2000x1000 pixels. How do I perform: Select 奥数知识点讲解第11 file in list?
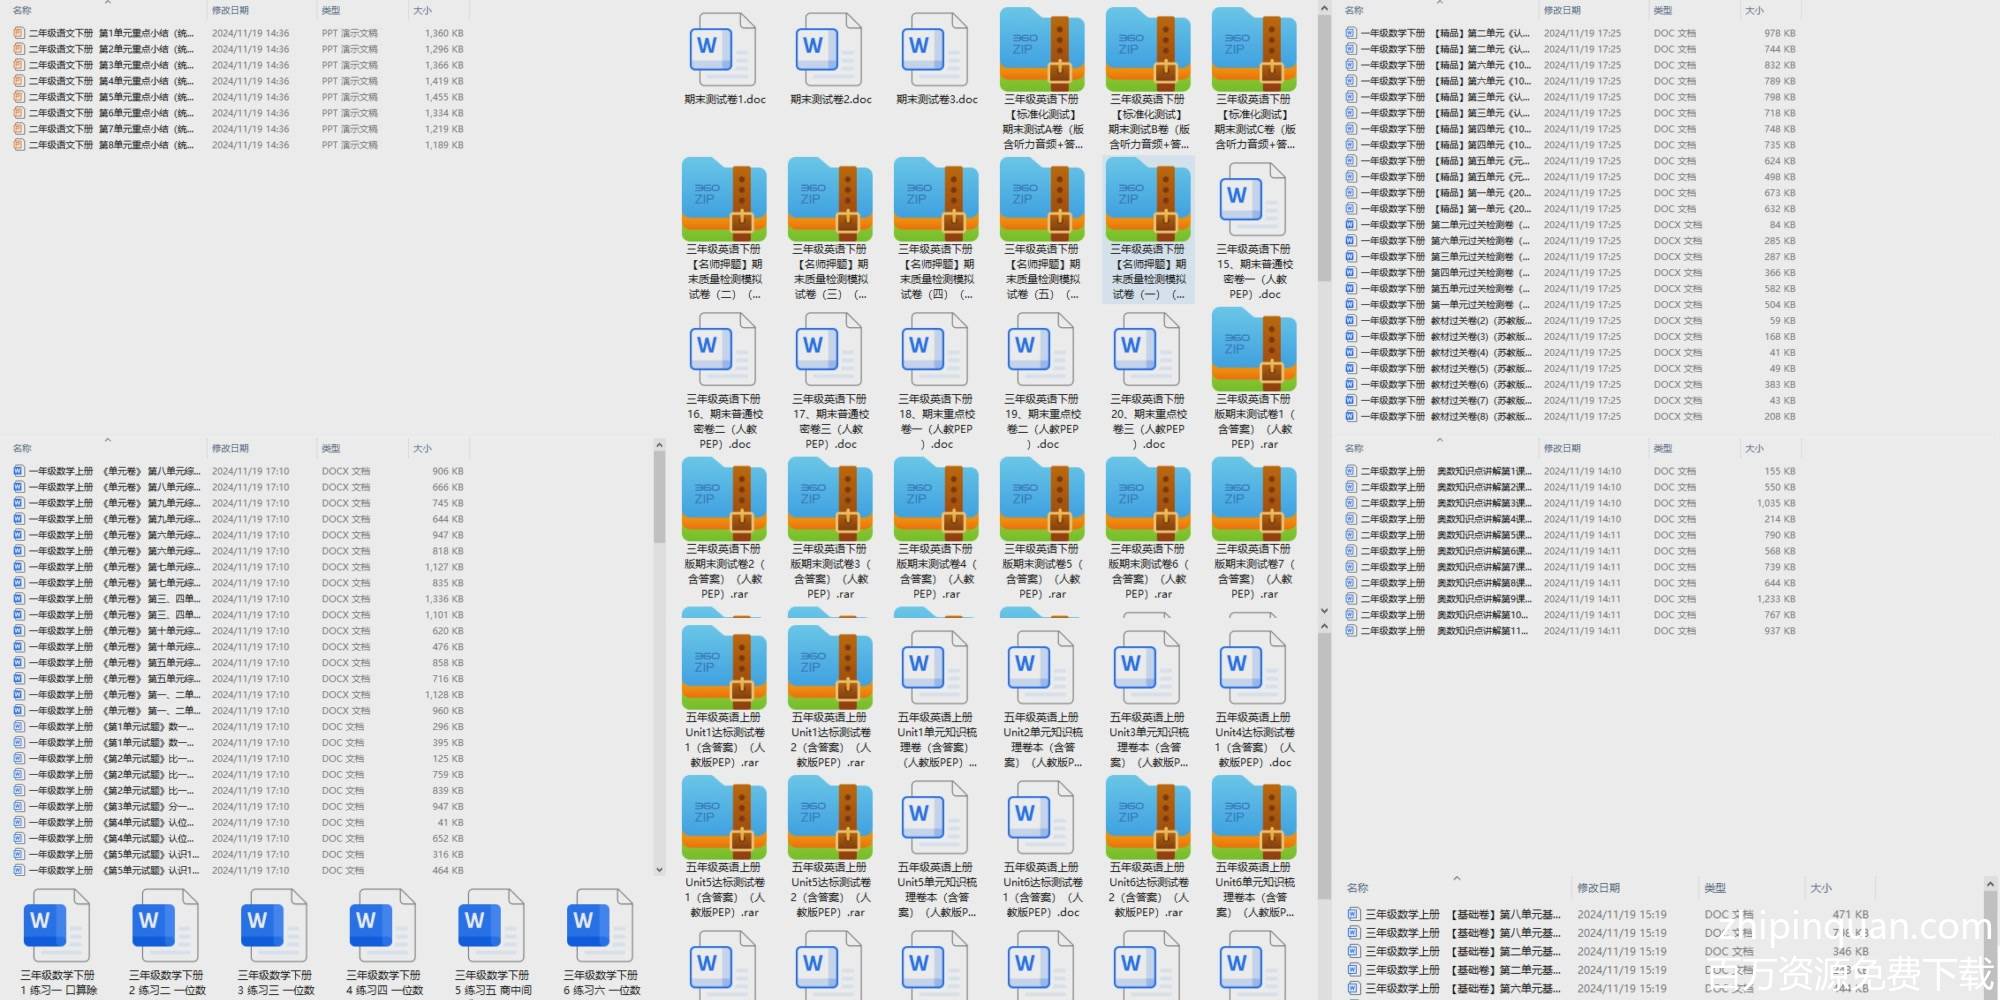click(x=1480, y=631)
